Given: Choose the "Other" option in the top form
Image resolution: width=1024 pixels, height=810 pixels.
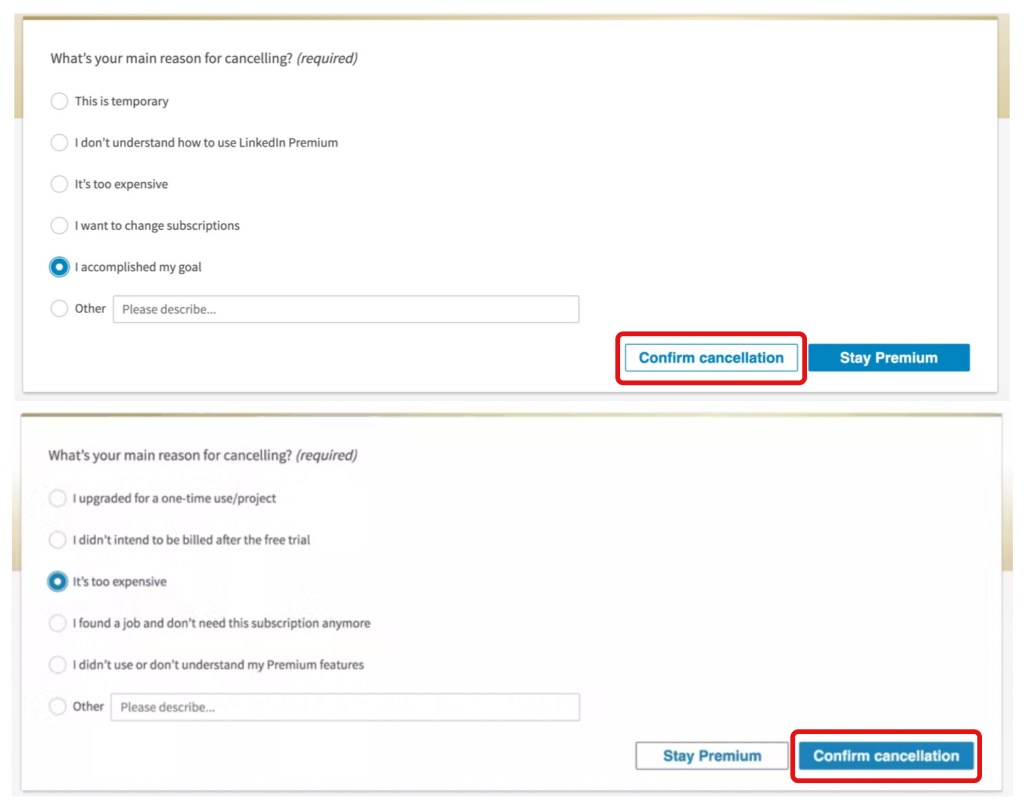Looking at the screenshot, I should [x=59, y=308].
